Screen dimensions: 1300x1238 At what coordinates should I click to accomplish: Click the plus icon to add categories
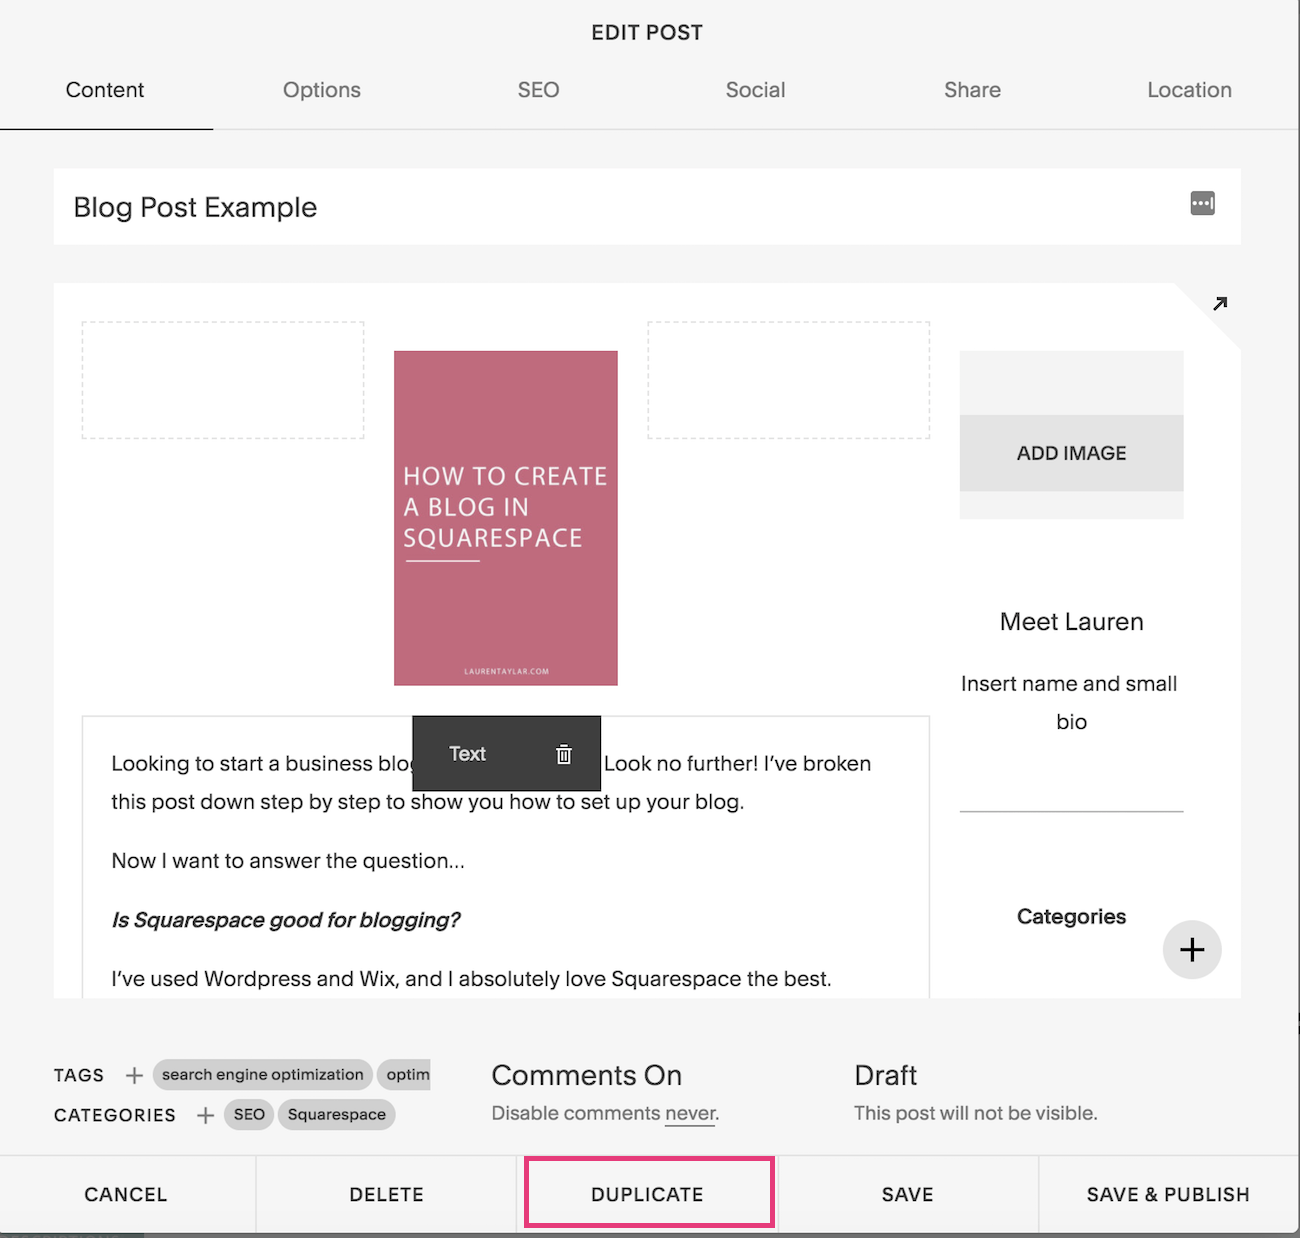click(205, 1115)
